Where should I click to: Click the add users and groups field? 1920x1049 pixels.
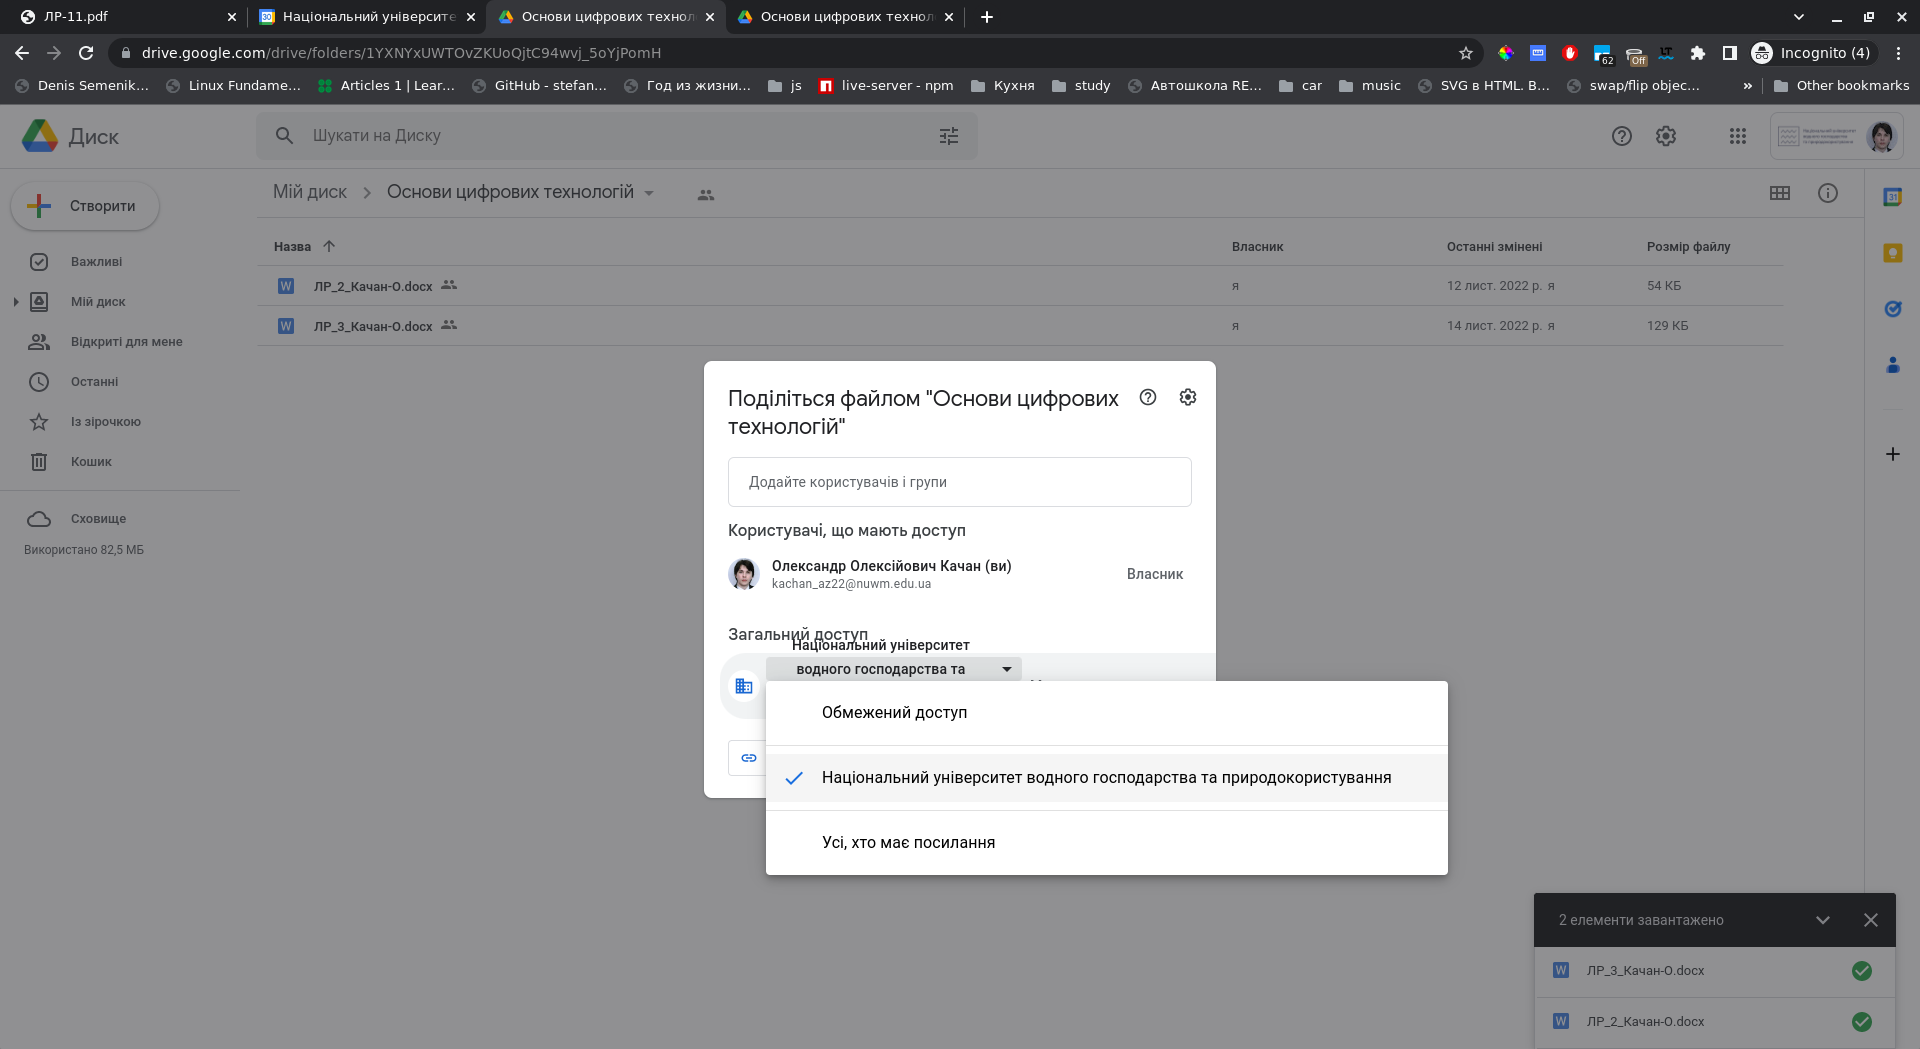coord(959,482)
